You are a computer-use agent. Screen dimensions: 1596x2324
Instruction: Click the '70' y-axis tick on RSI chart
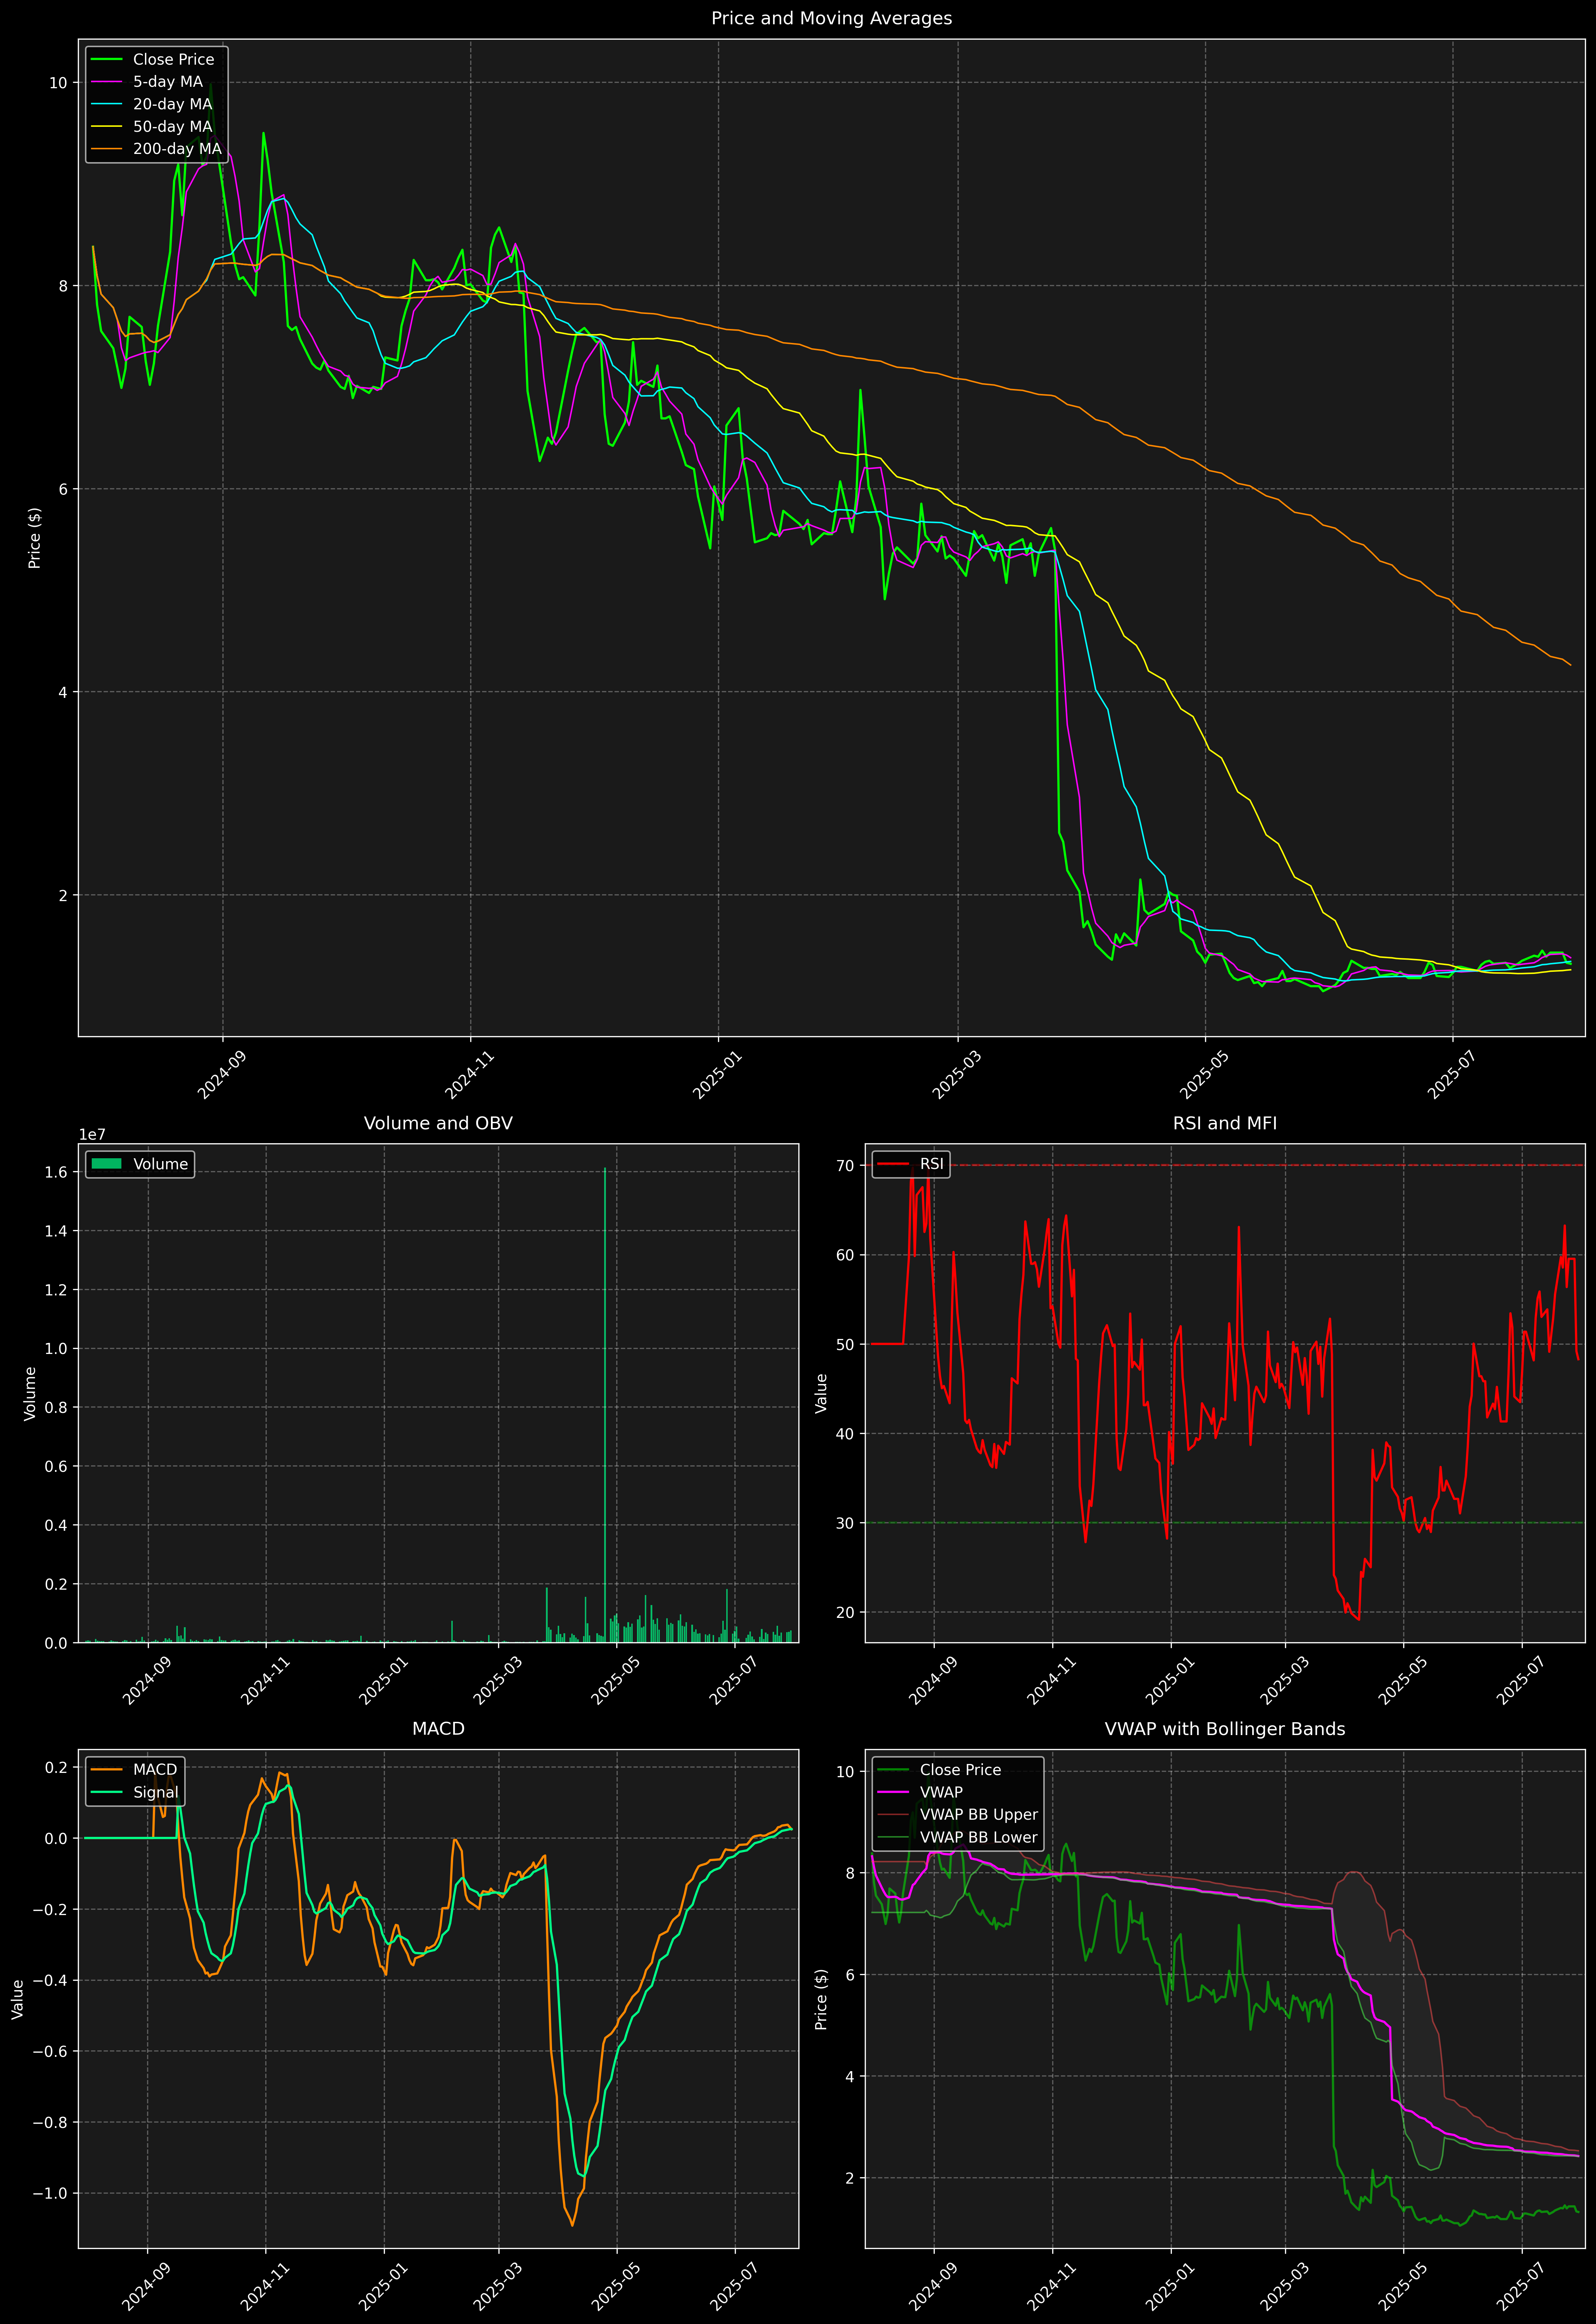click(x=845, y=1165)
